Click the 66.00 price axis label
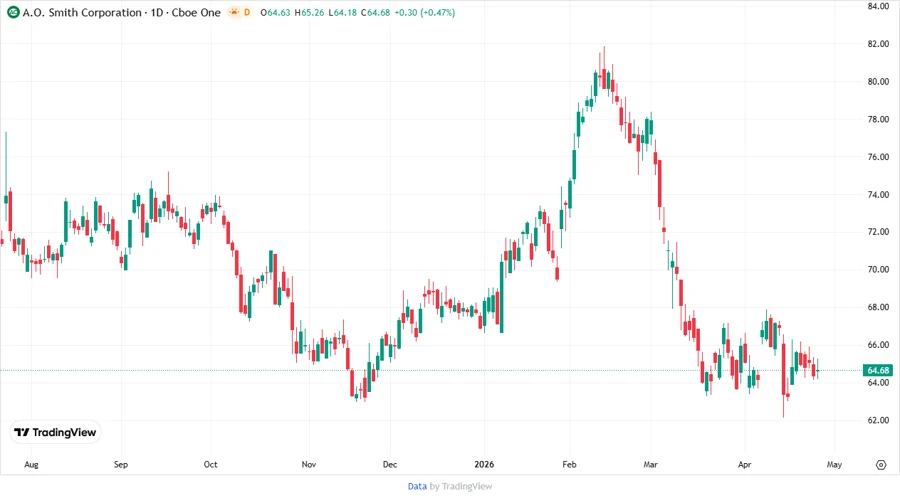Image resolution: width=900 pixels, height=498 pixels. (x=878, y=345)
